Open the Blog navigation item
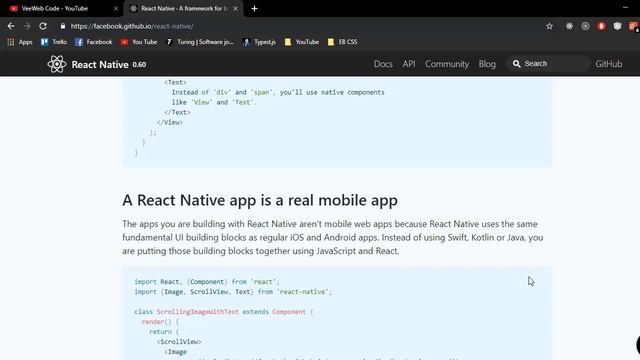640x360 pixels. click(x=487, y=64)
